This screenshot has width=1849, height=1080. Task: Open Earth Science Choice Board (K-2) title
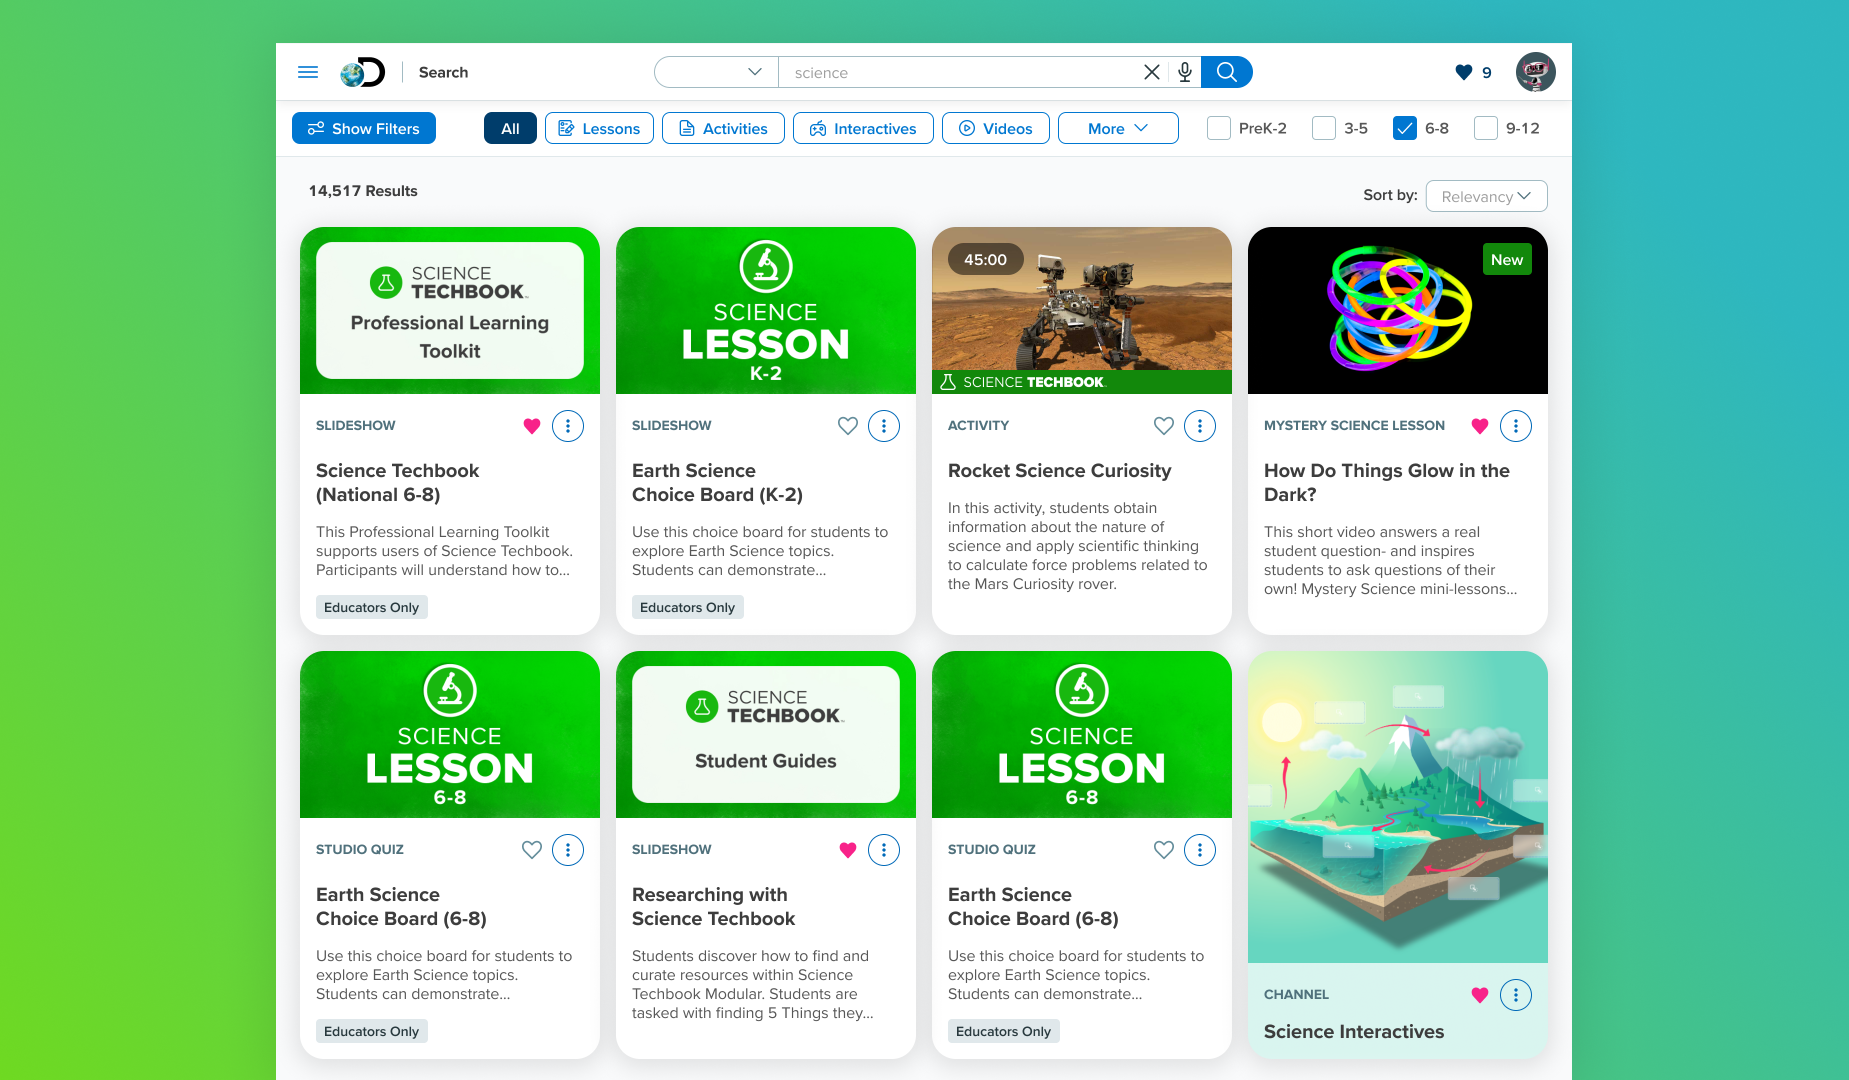(717, 482)
